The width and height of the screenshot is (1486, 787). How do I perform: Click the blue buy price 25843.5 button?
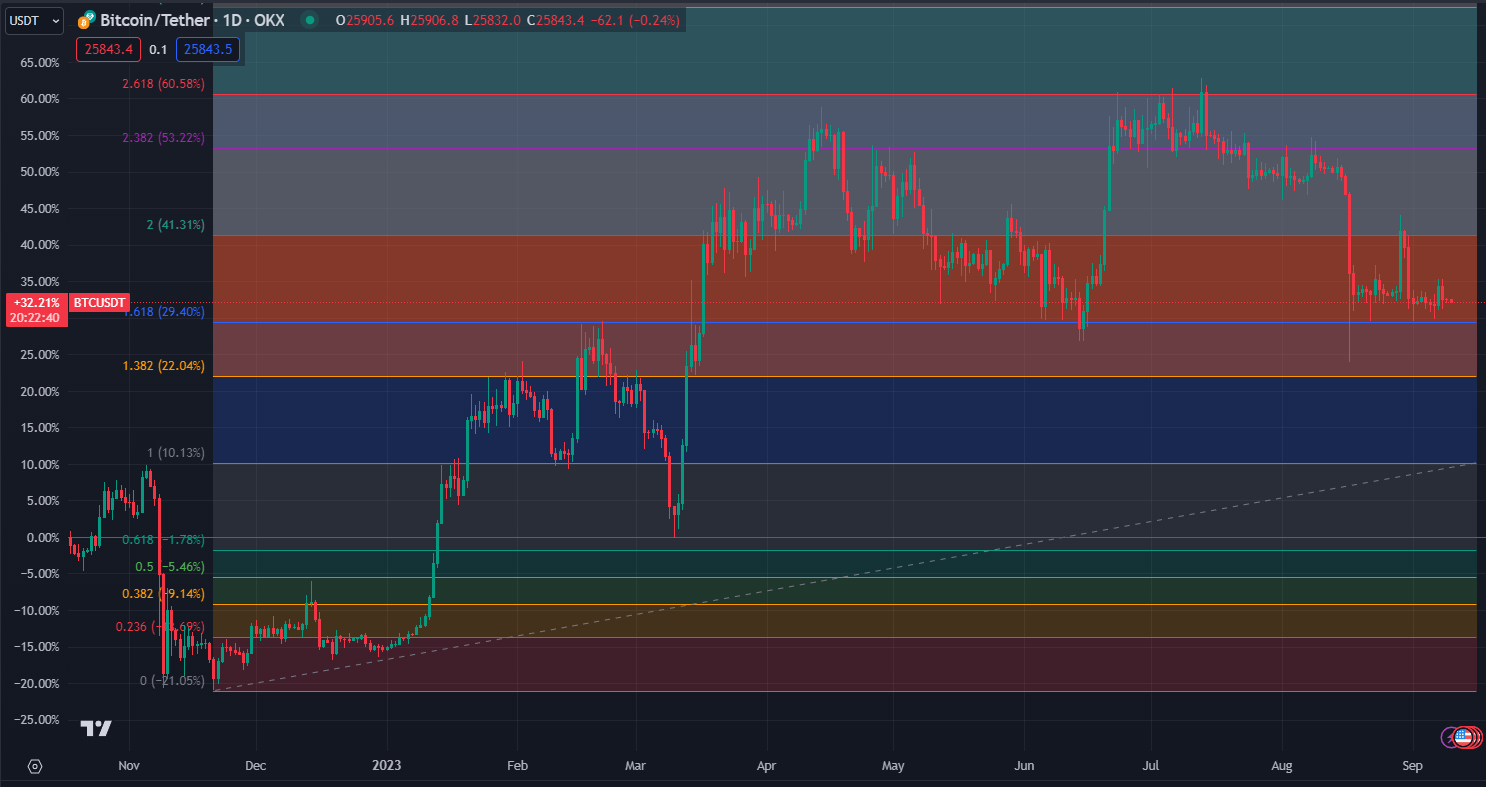point(207,49)
